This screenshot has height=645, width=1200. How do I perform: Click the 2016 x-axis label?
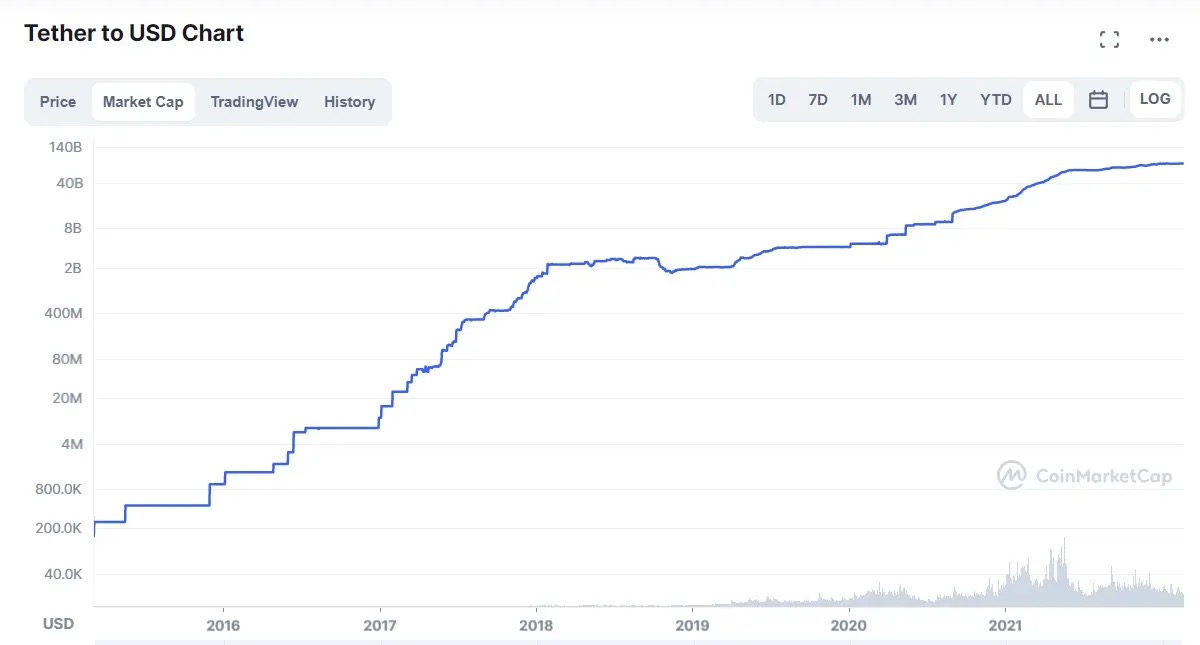[x=222, y=626]
